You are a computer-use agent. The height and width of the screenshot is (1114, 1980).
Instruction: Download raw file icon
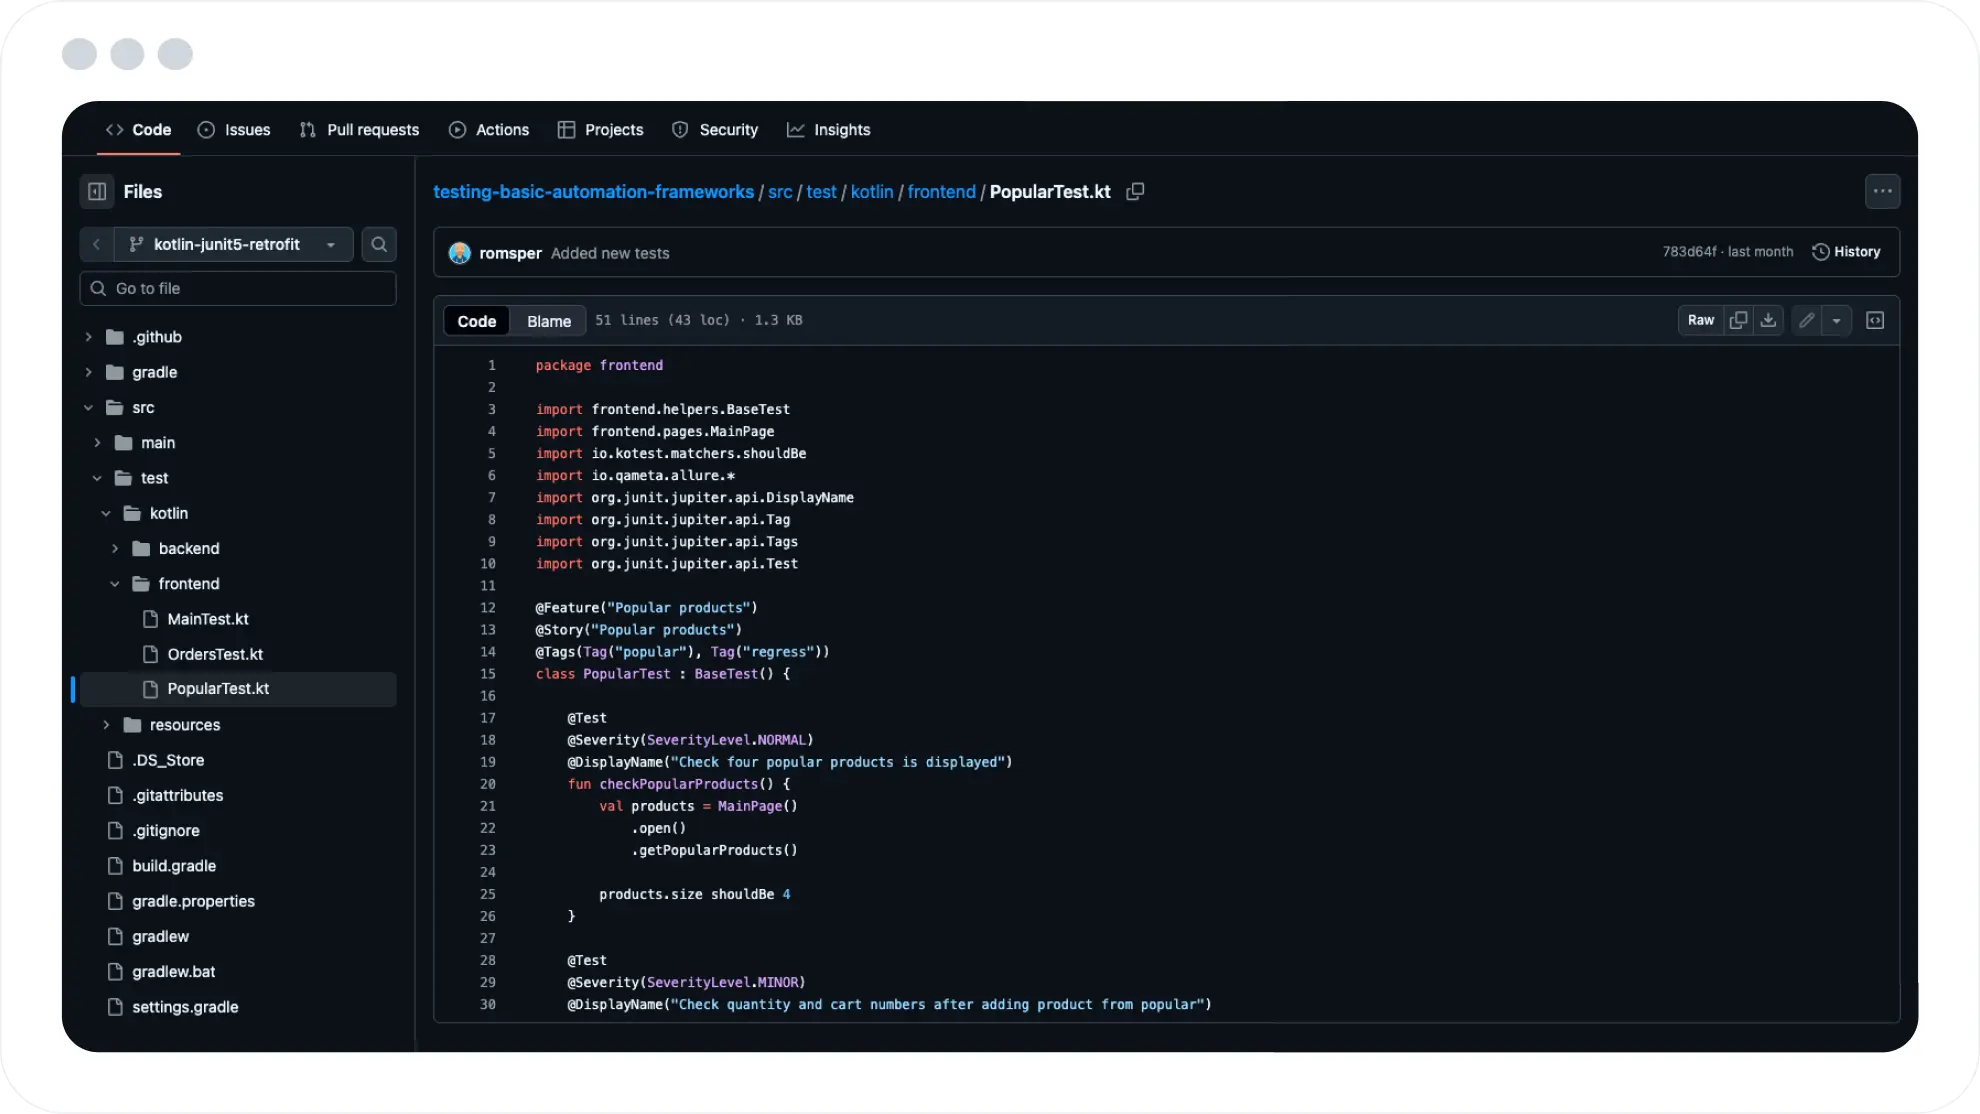[1768, 320]
